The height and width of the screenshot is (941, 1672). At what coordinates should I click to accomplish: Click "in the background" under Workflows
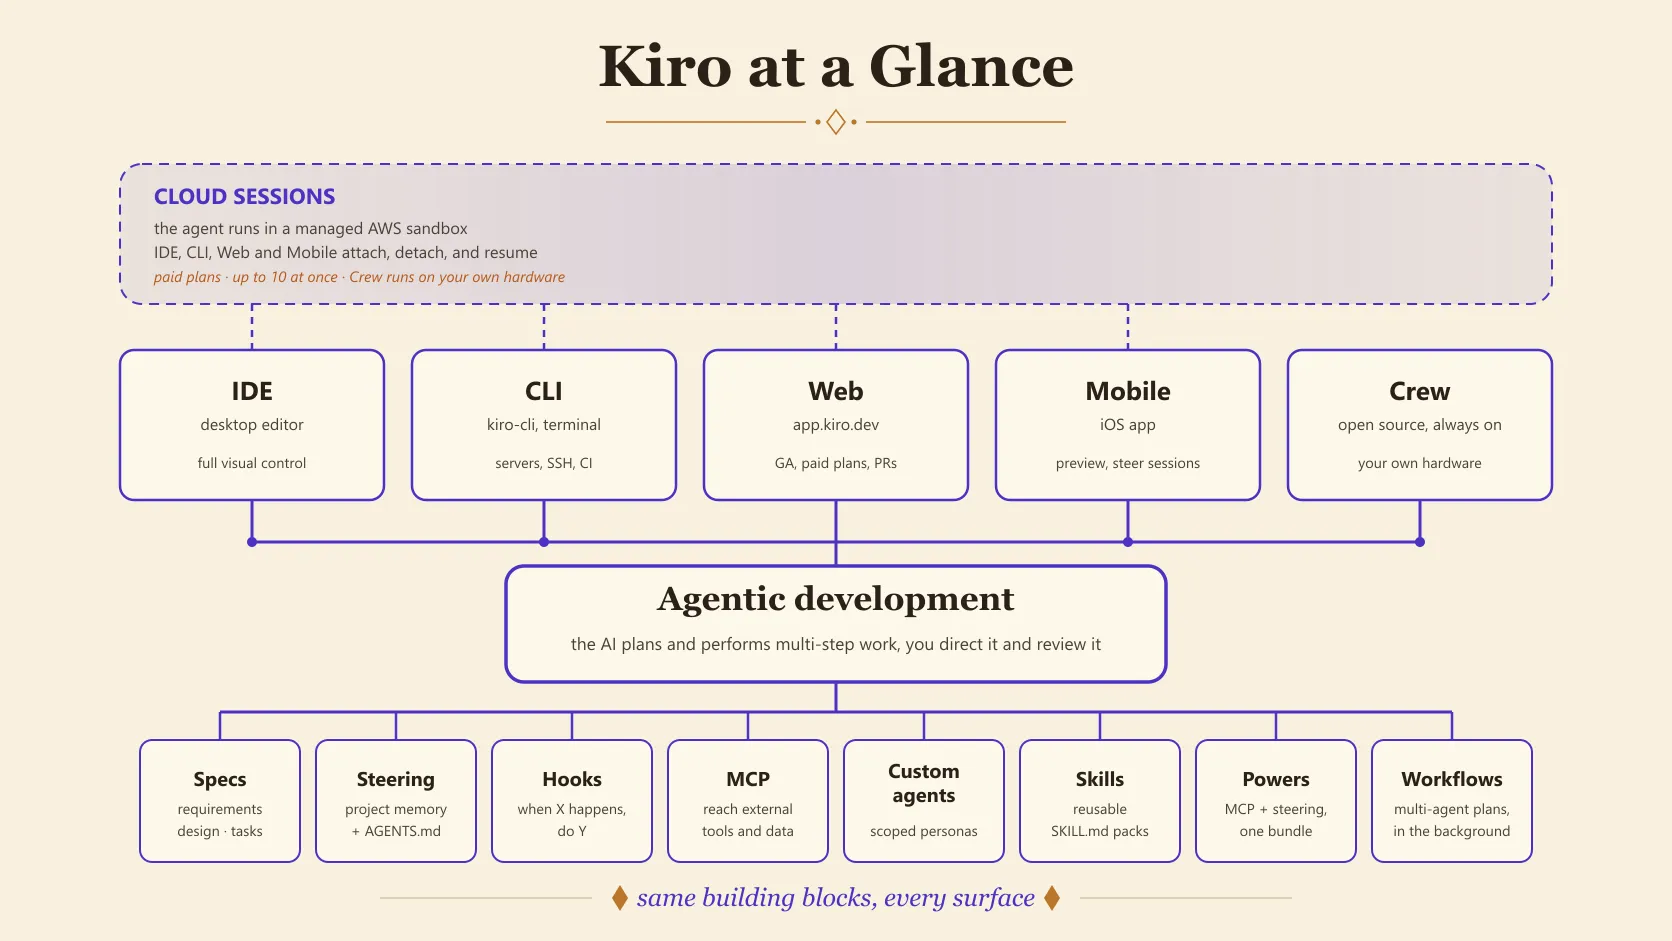(x=1452, y=831)
